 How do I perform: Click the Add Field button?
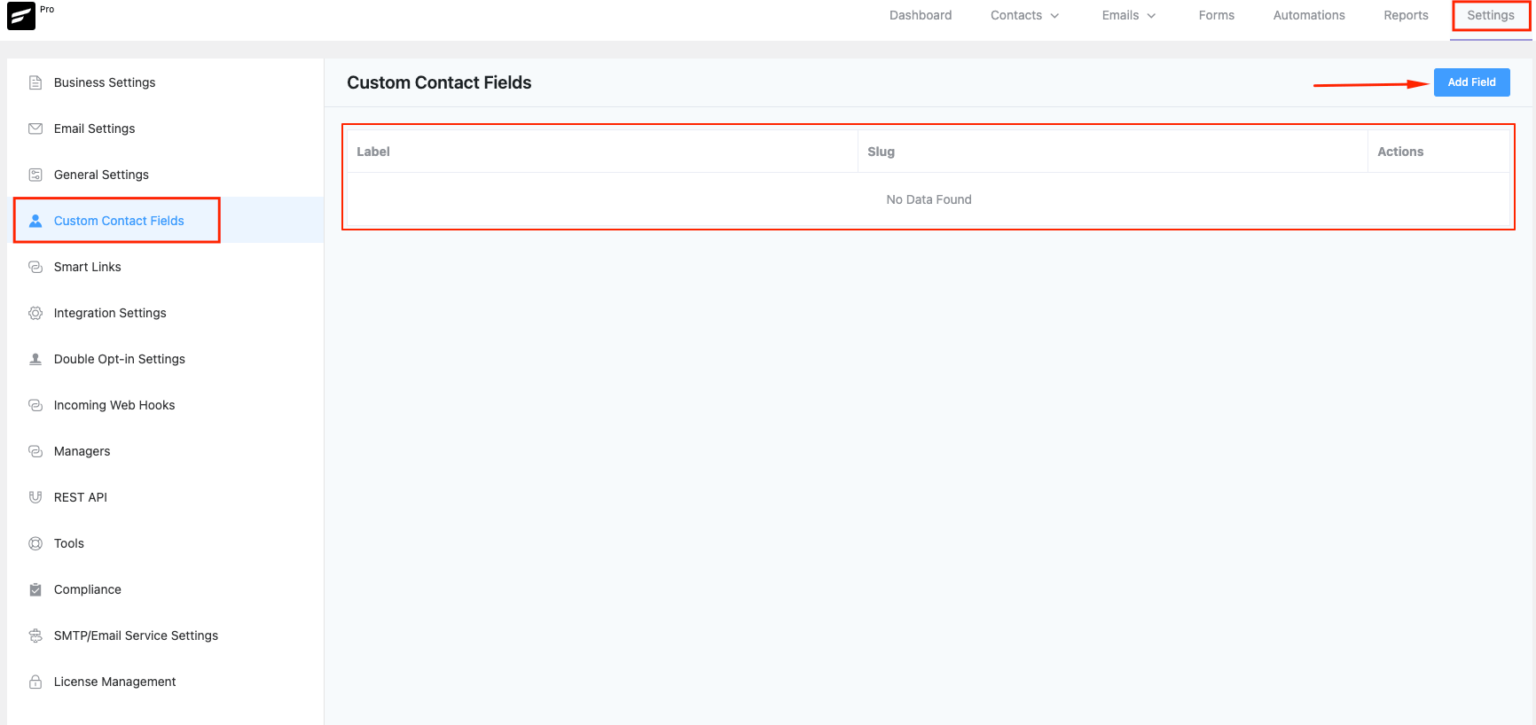1471,82
